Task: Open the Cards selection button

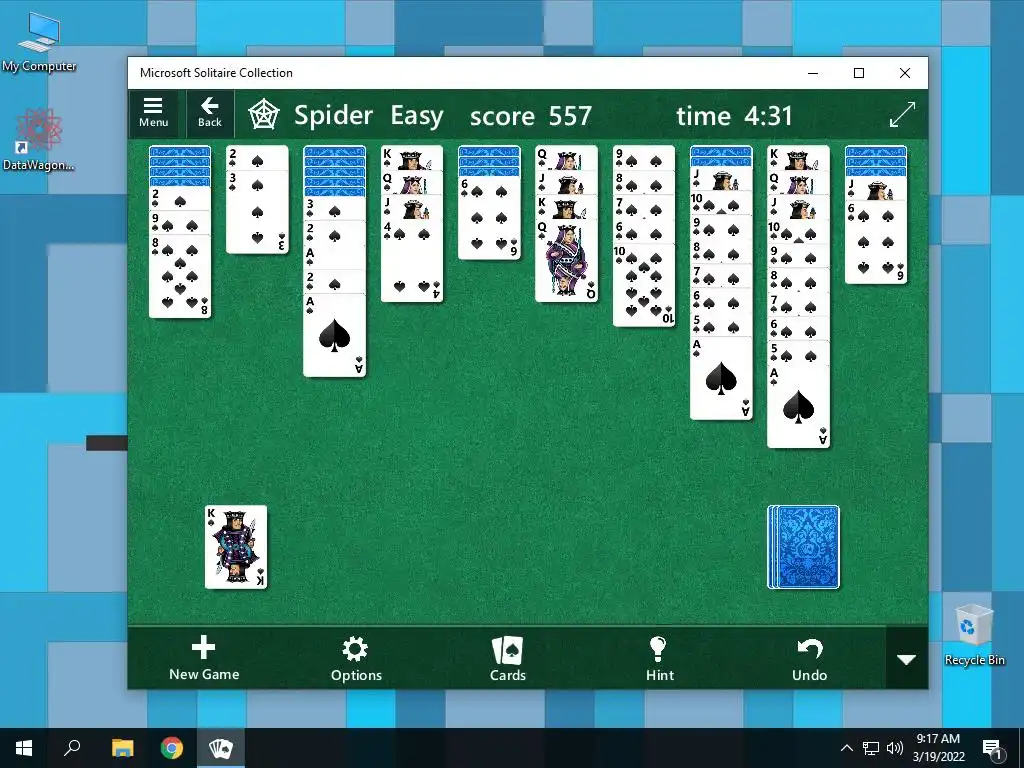Action: pos(507,658)
